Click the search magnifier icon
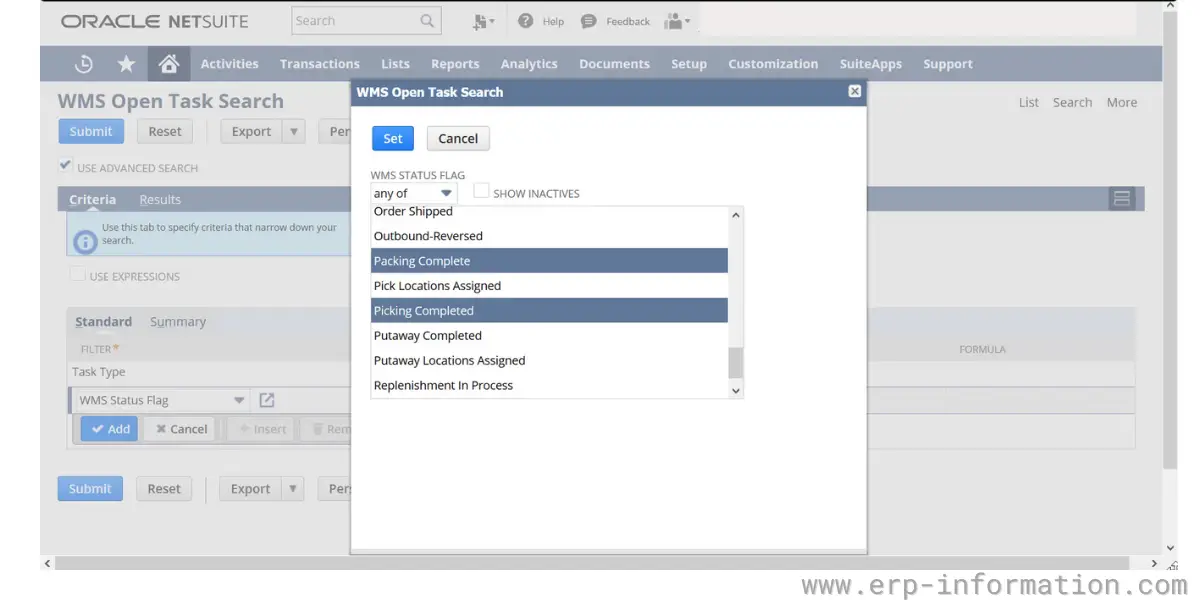1200x600 pixels. point(427,21)
